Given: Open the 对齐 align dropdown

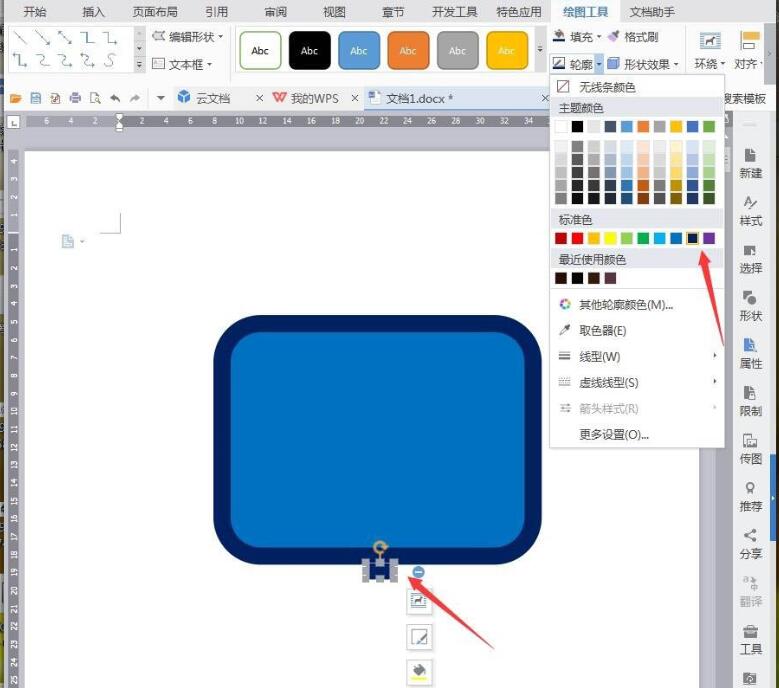Looking at the screenshot, I should tap(748, 50).
